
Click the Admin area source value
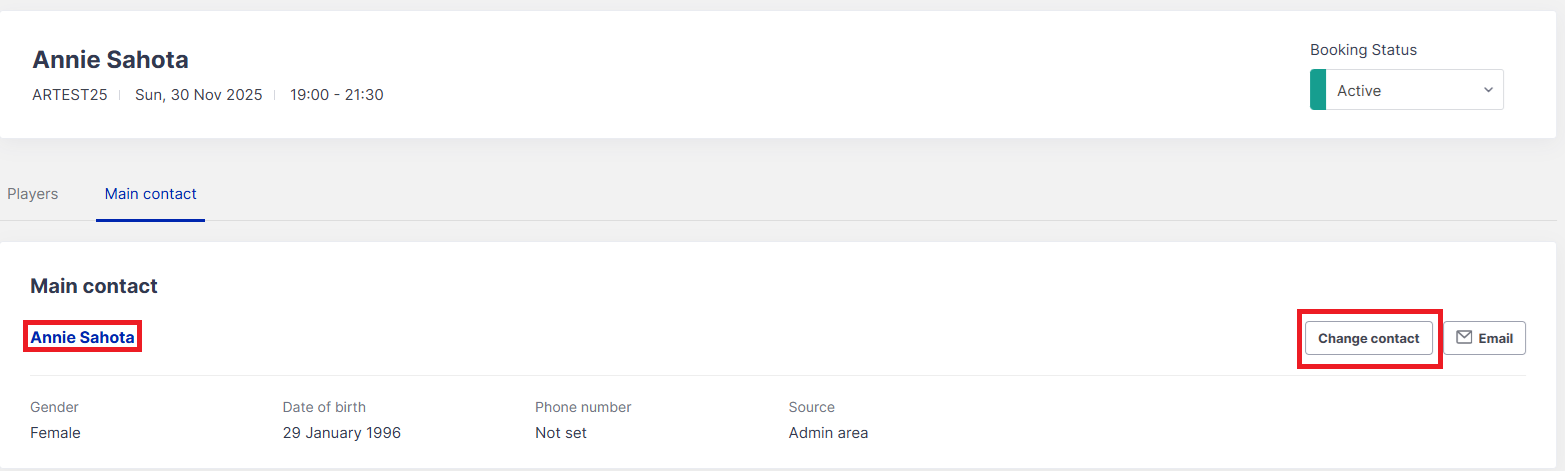coord(828,433)
